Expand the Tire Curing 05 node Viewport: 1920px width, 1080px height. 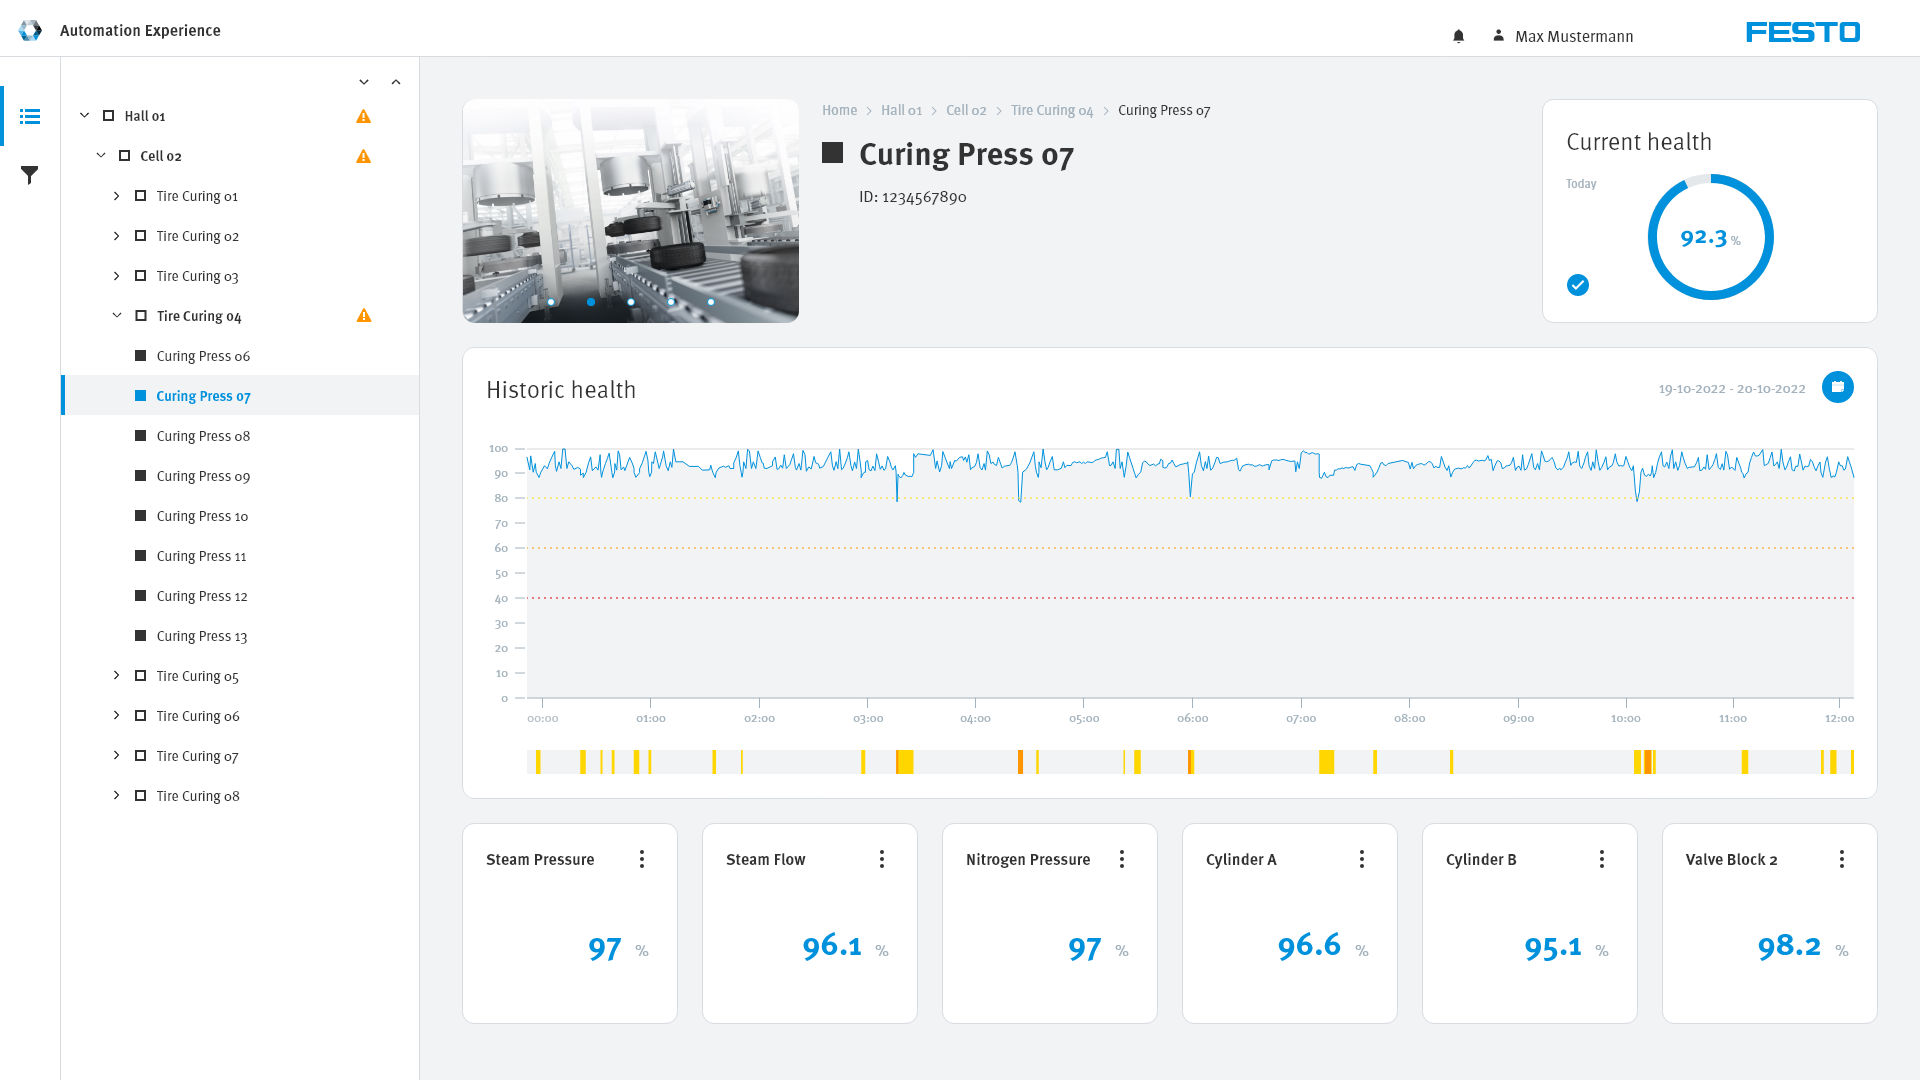pyautogui.click(x=116, y=676)
